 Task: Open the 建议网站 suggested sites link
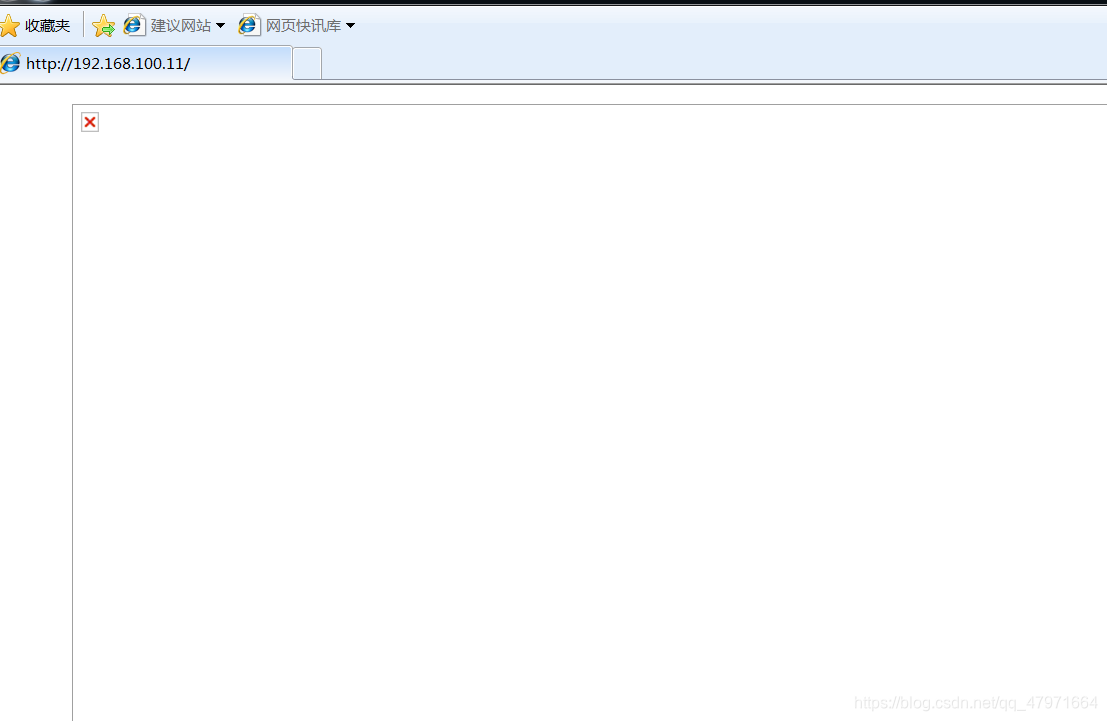[181, 25]
